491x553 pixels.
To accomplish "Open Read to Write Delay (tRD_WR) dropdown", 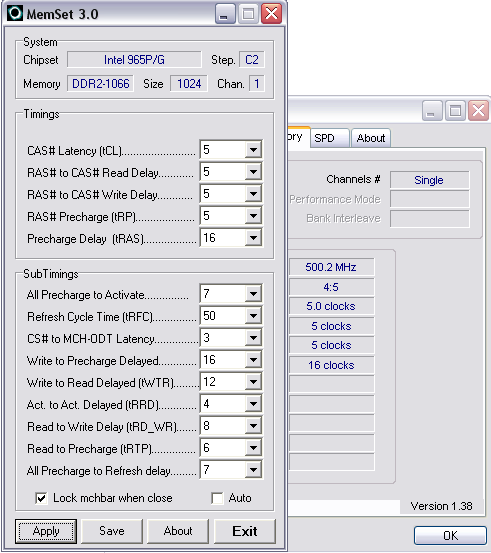I will pyautogui.click(x=253, y=426).
